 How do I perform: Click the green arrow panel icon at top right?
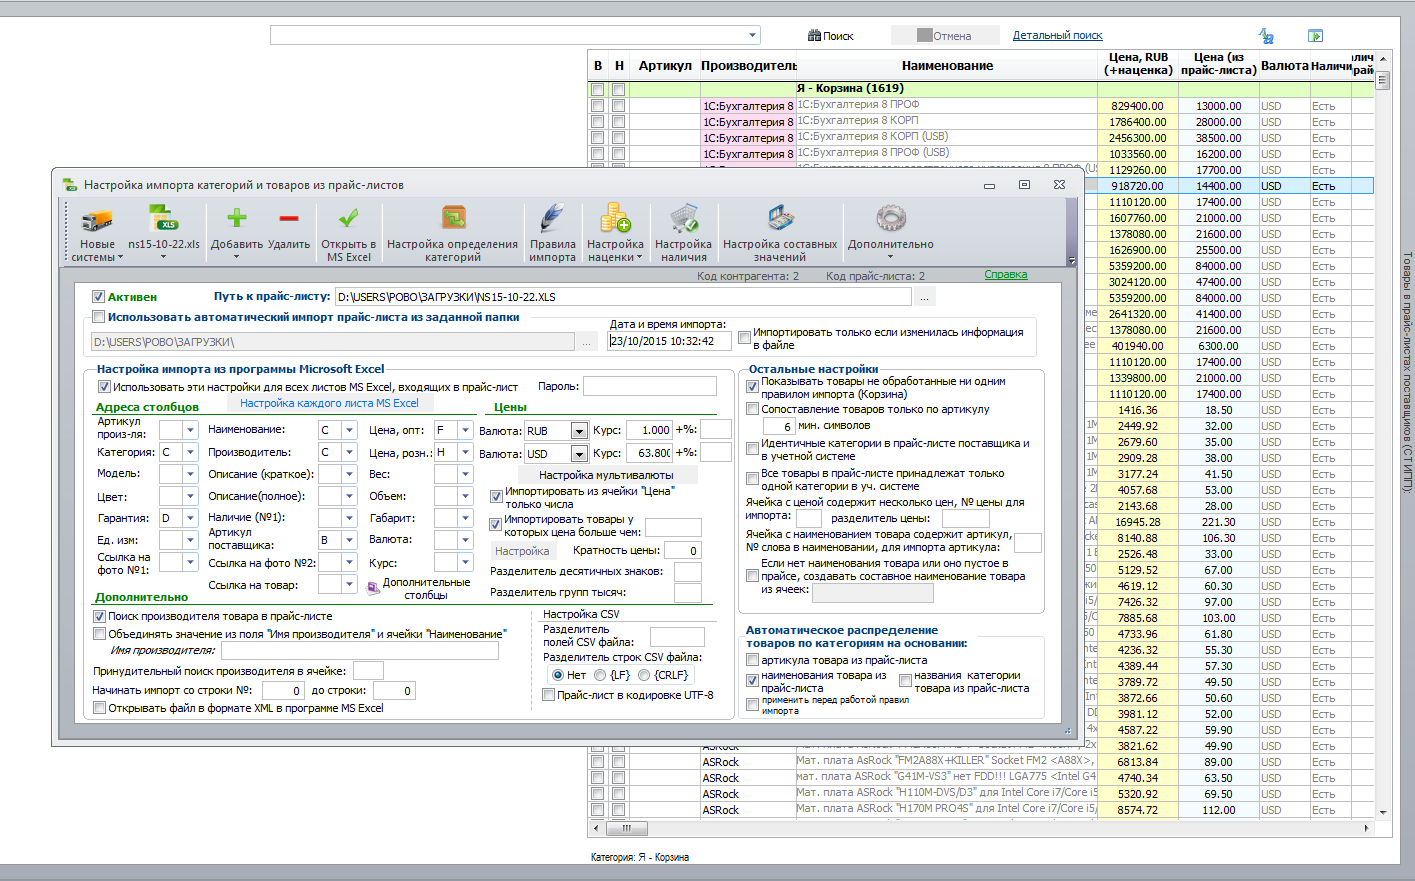[1316, 36]
